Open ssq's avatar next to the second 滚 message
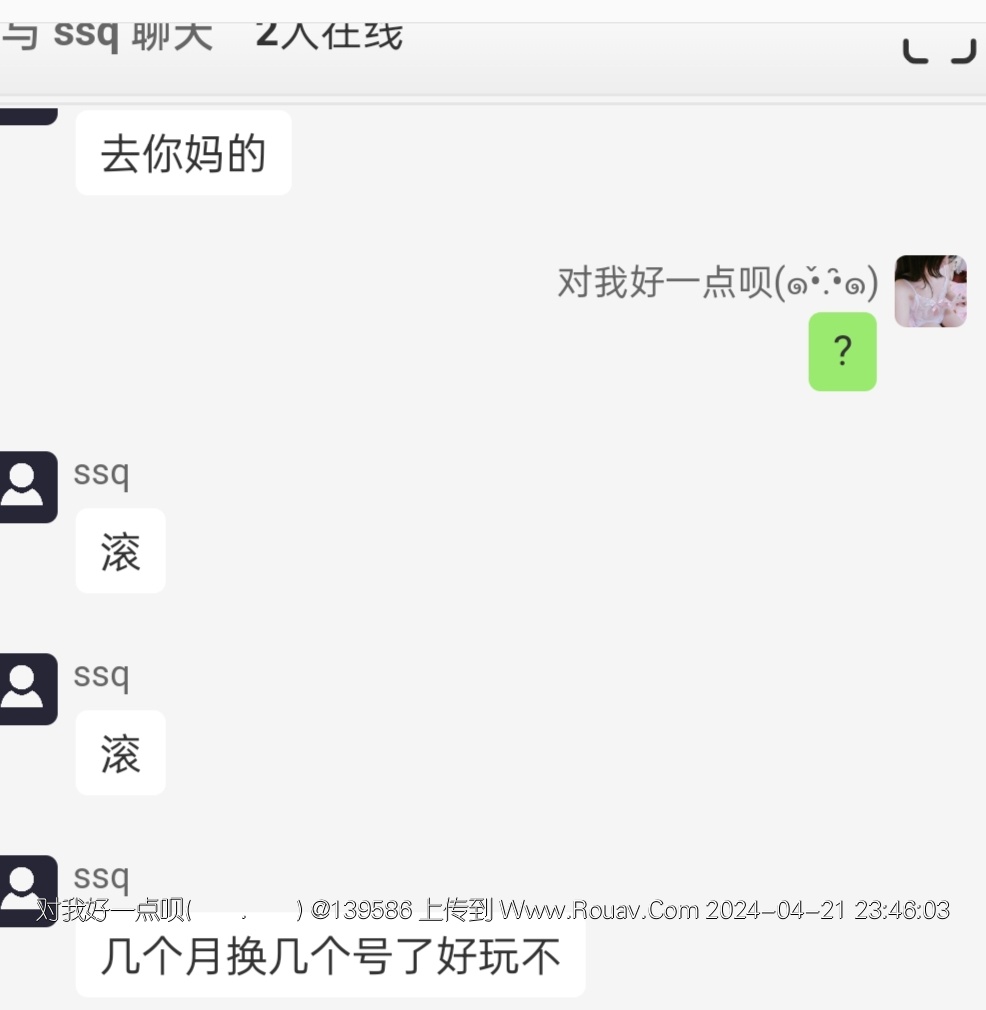The width and height of the screenshot is (986, 1010). [x=28, y=689]
